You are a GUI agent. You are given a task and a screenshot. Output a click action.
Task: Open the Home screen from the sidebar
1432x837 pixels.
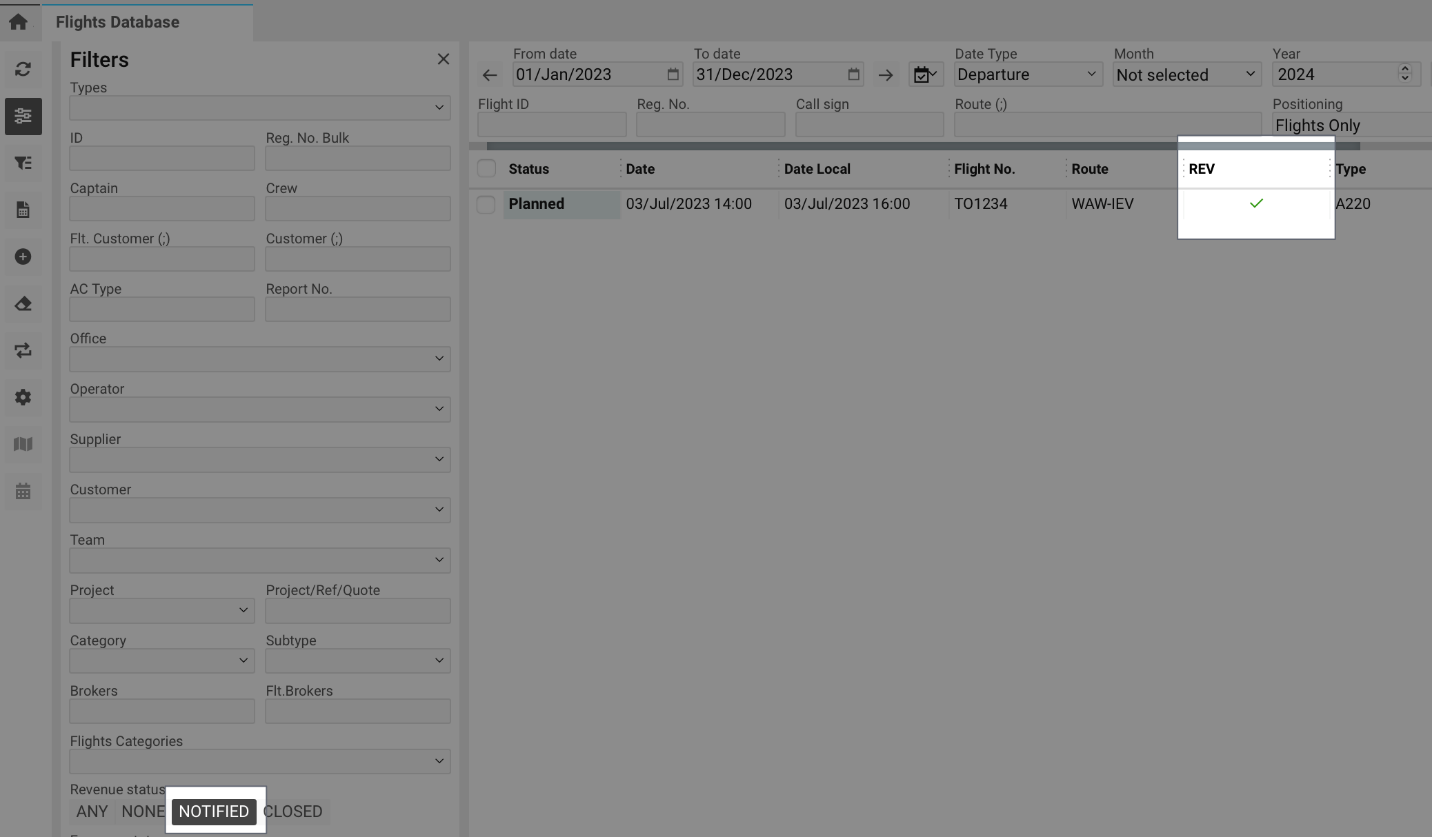tap(20, 20)
